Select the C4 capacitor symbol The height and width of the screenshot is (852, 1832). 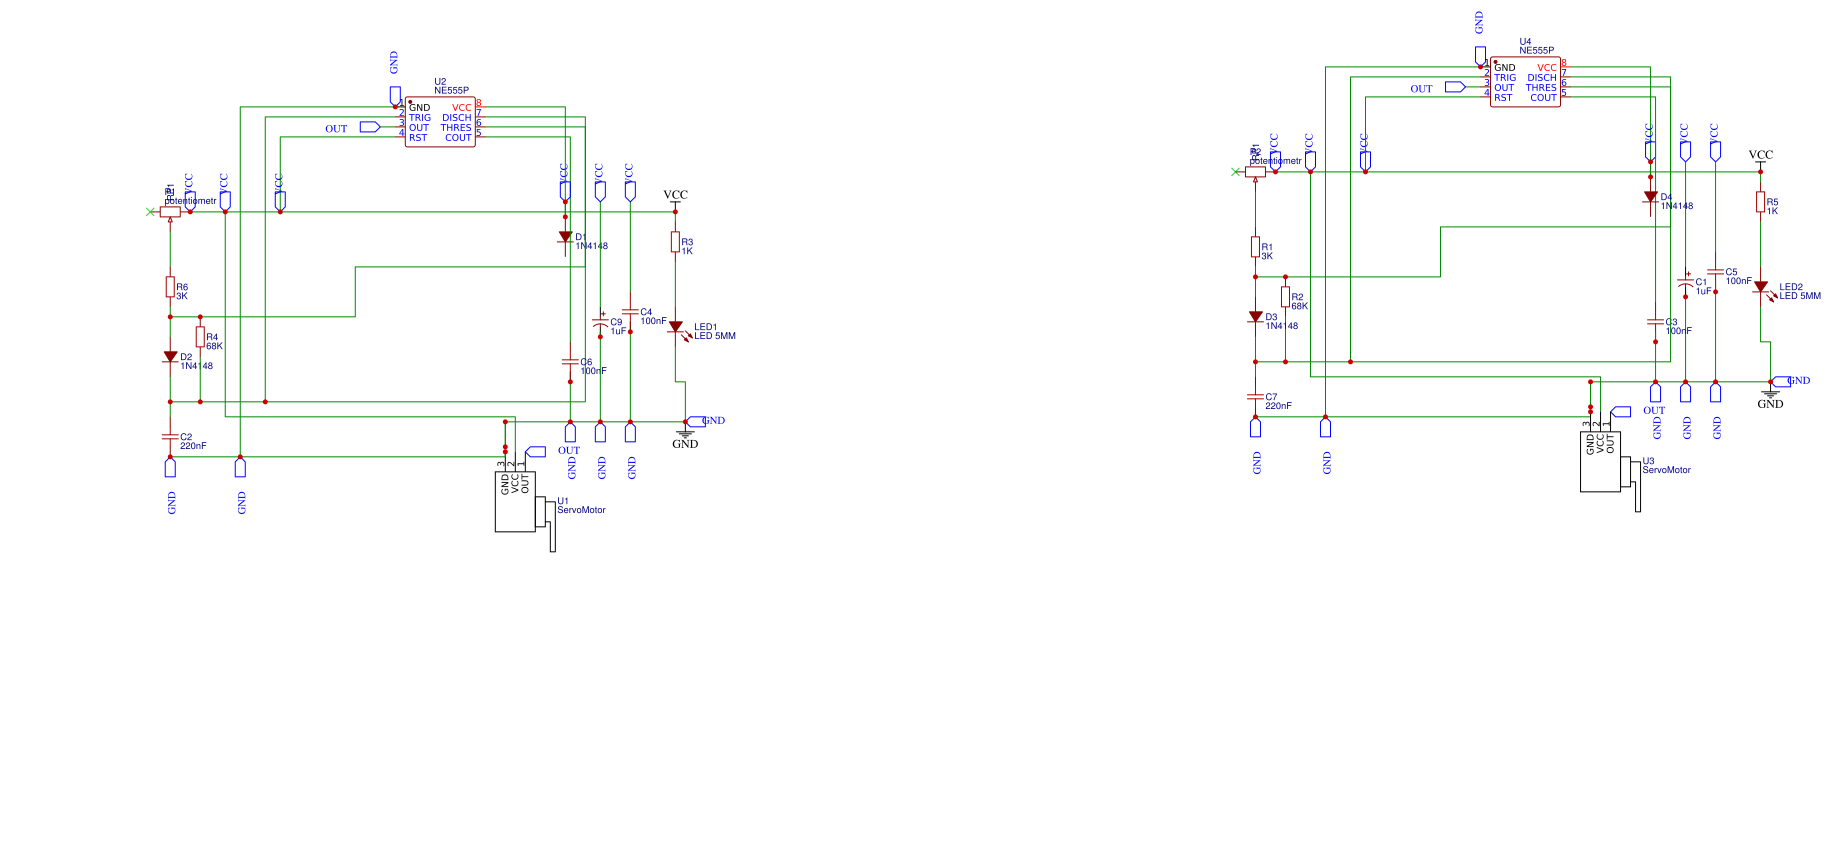pos(630,312)
